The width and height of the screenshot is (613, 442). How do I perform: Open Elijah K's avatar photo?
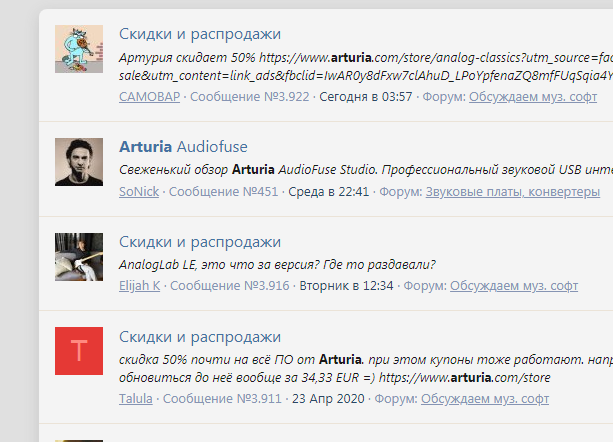pyautogui.click(x=79, y=257)
